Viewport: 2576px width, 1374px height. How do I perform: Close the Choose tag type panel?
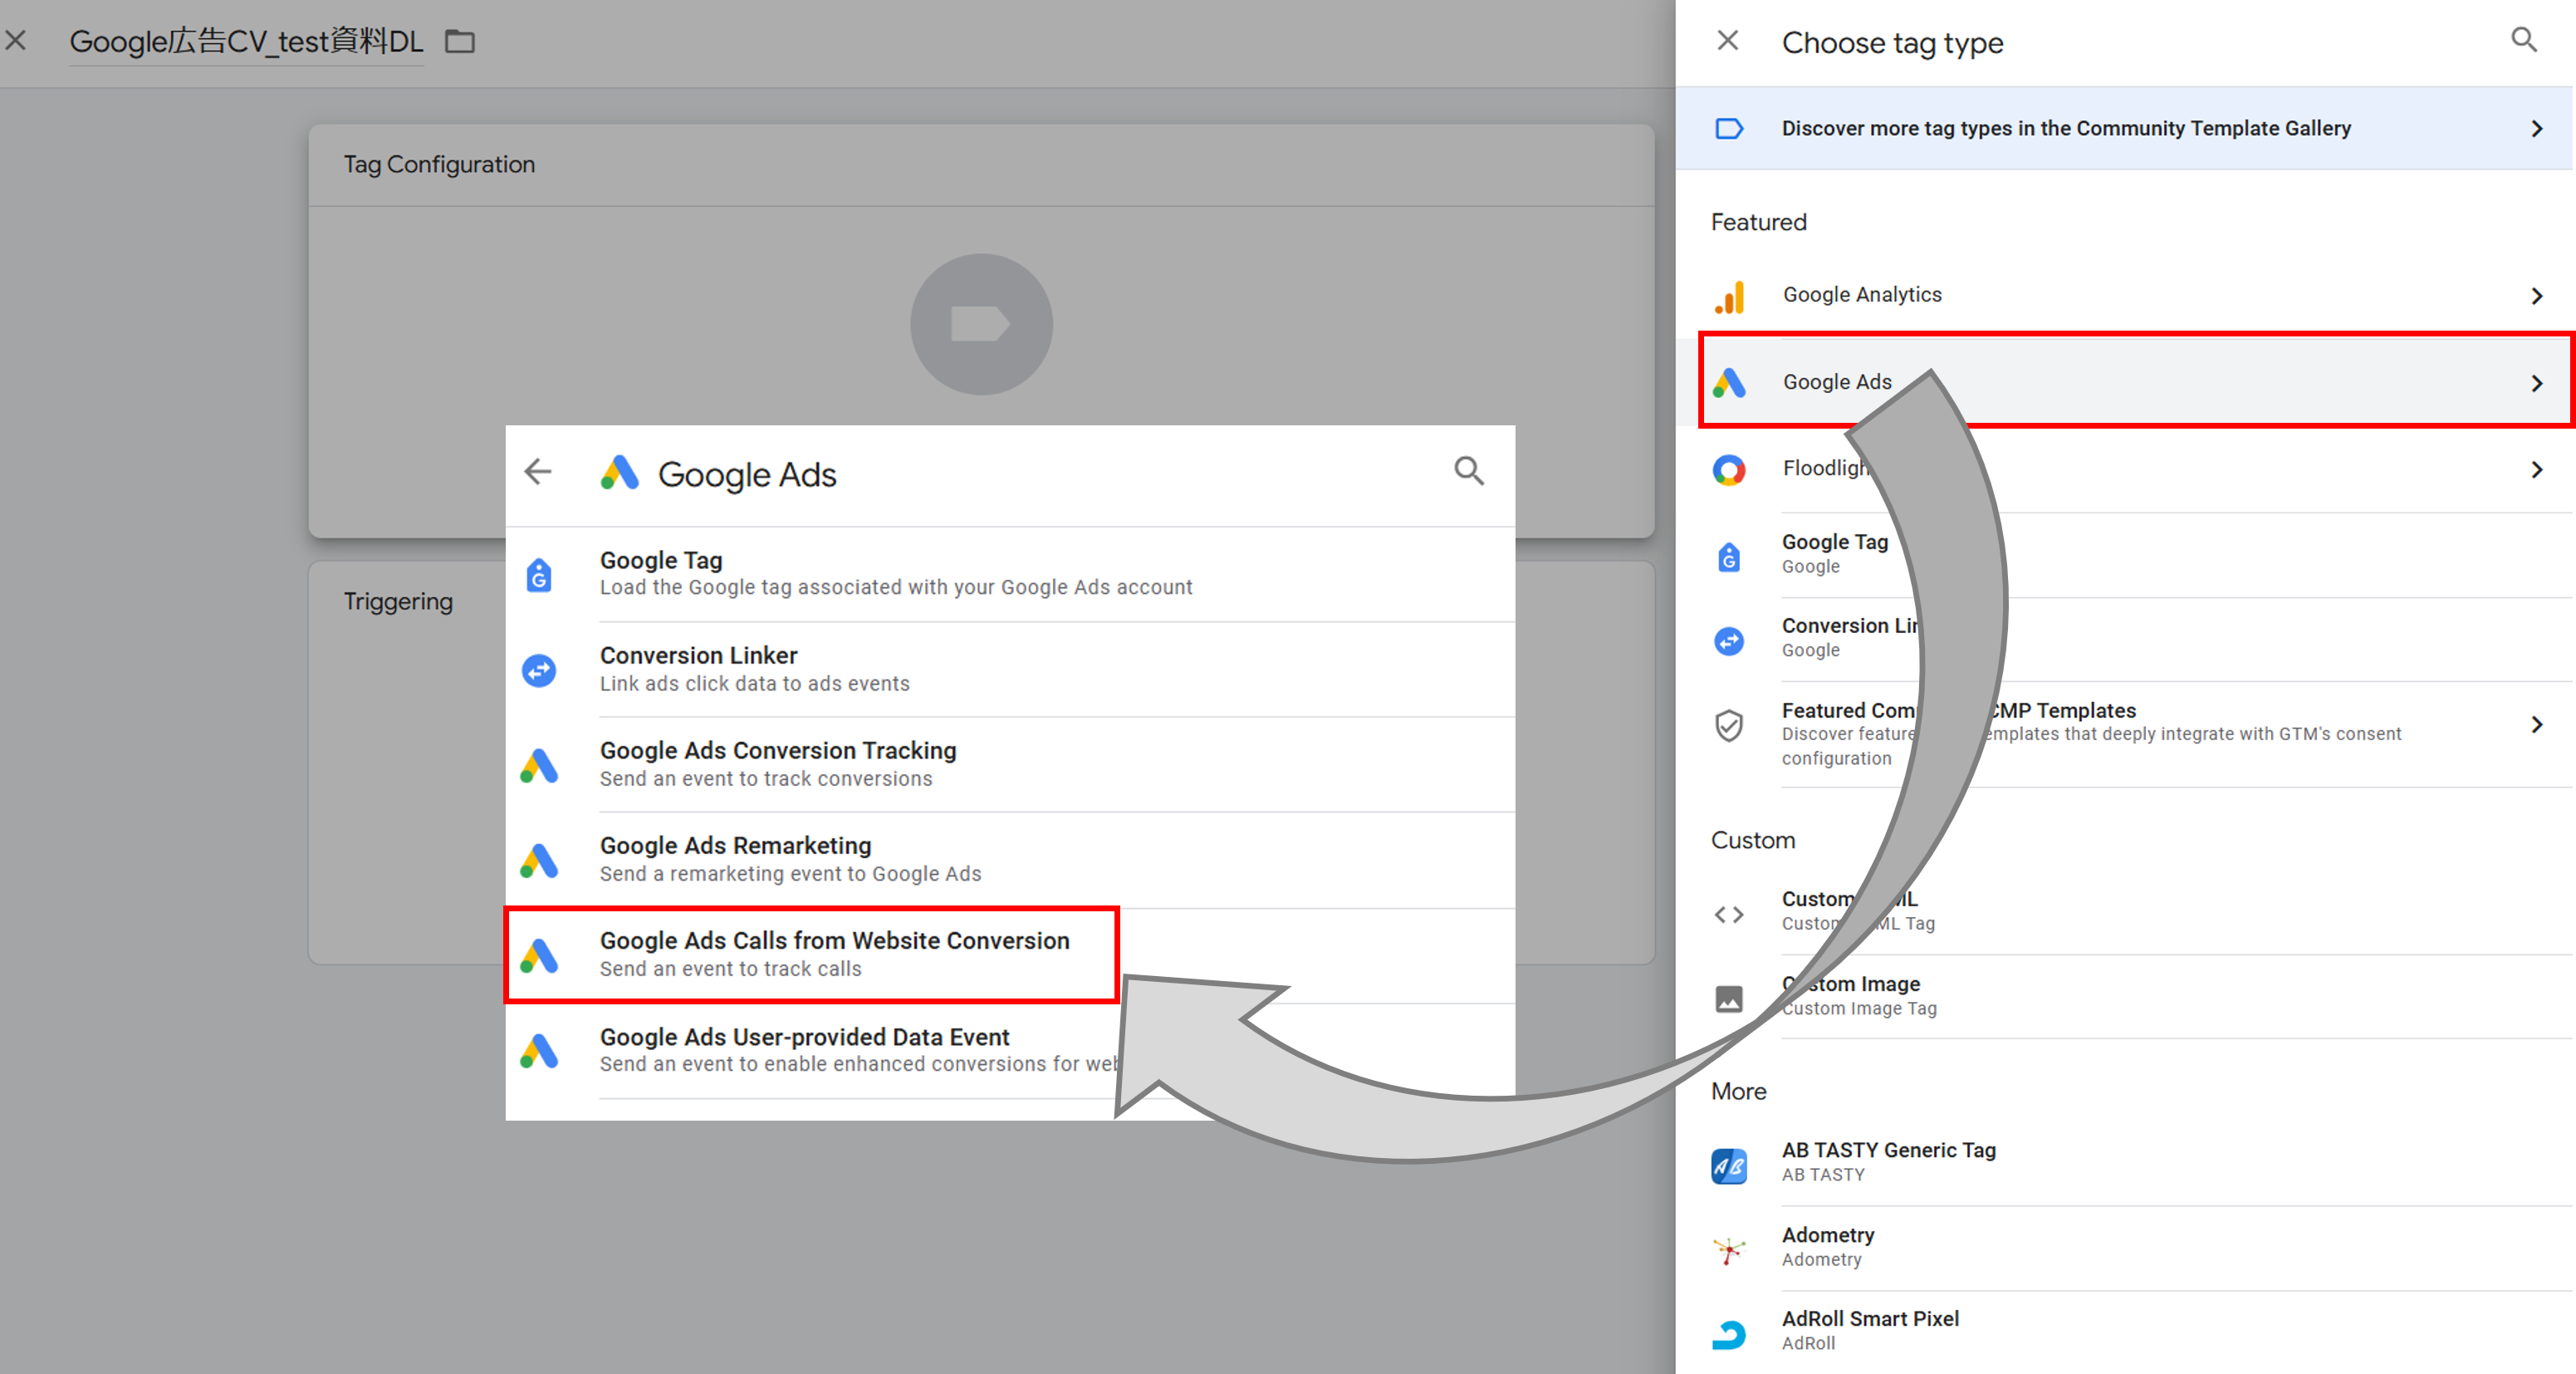pyautogui.click(x=1727, y=41)
